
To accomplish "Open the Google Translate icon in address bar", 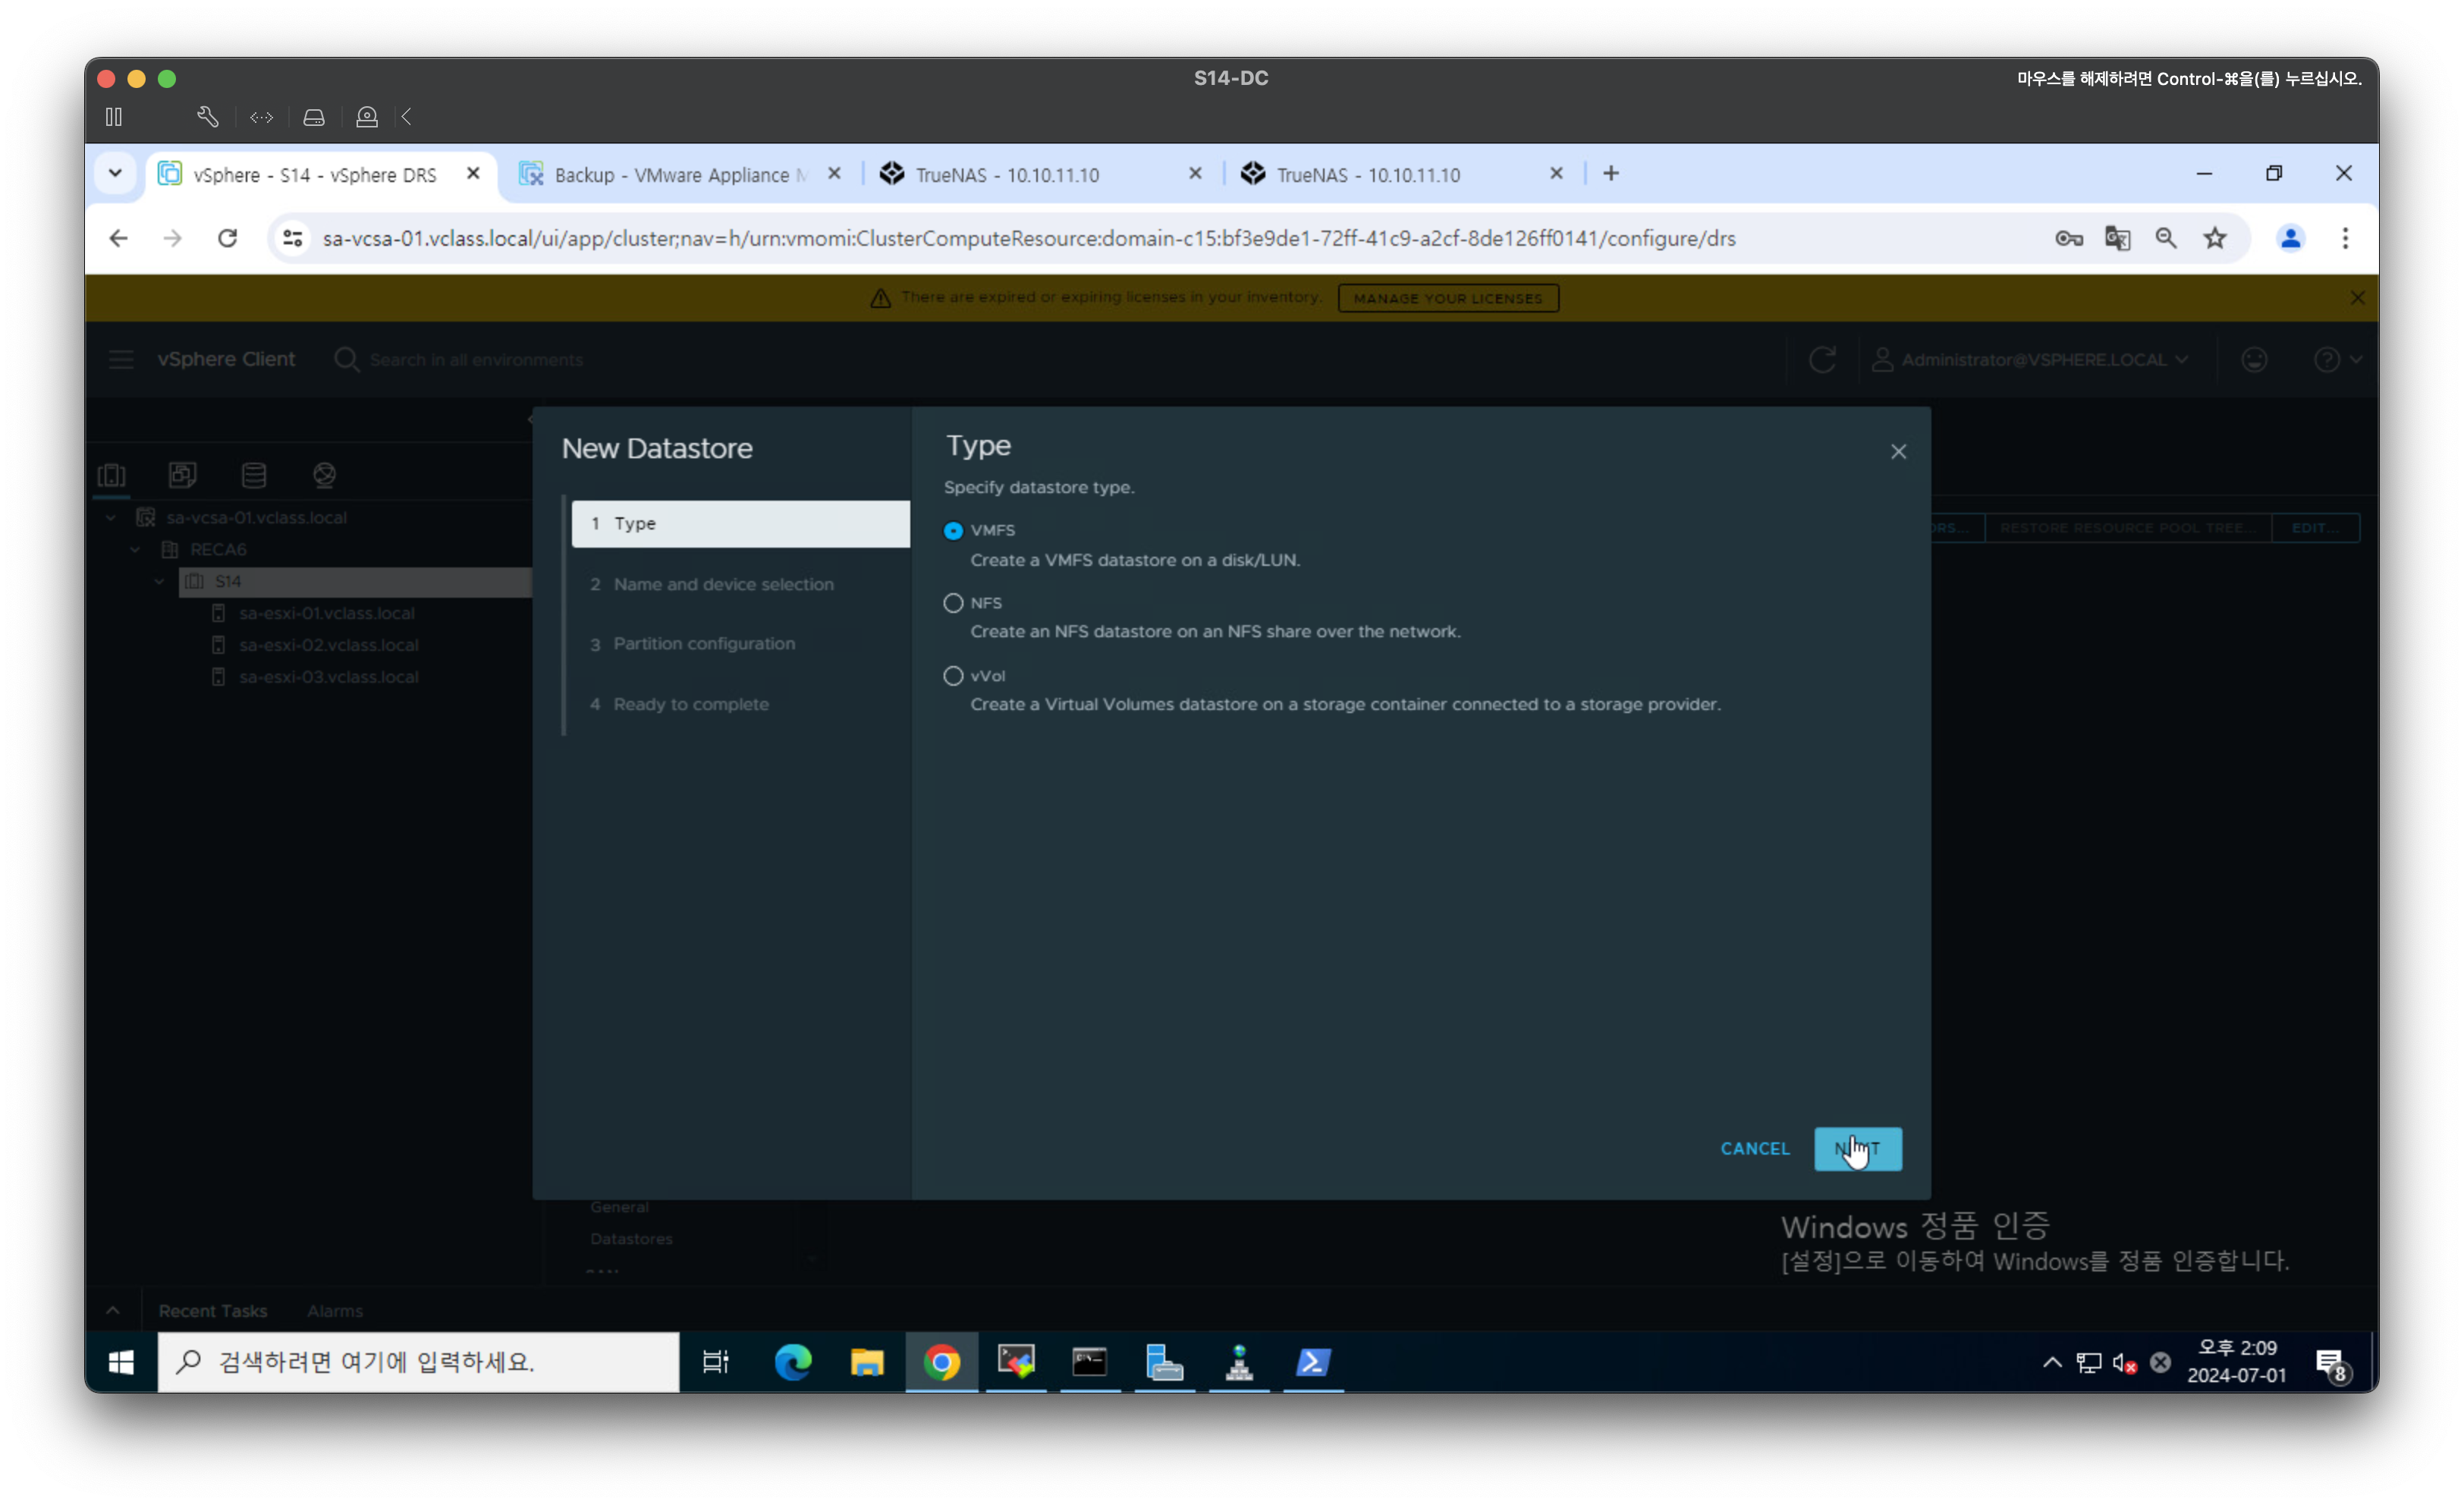I will [x=2117, y=238].
